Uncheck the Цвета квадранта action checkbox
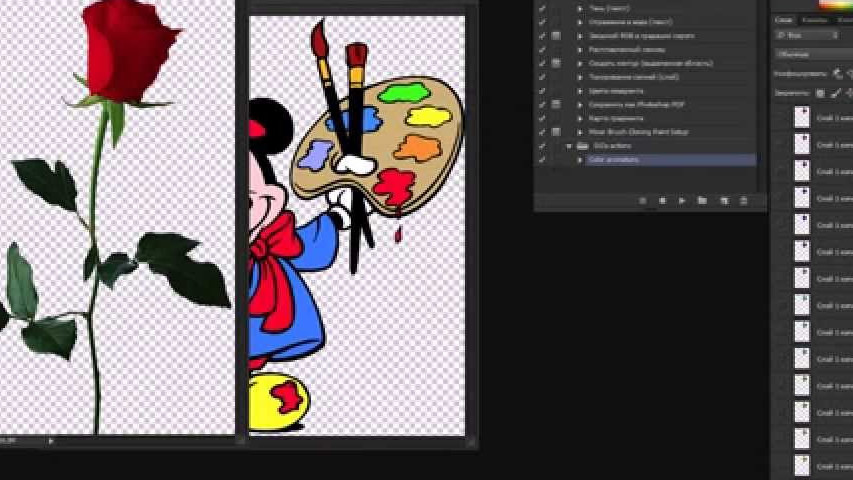Viewport: 853px width, 480px height. point(542,91)
